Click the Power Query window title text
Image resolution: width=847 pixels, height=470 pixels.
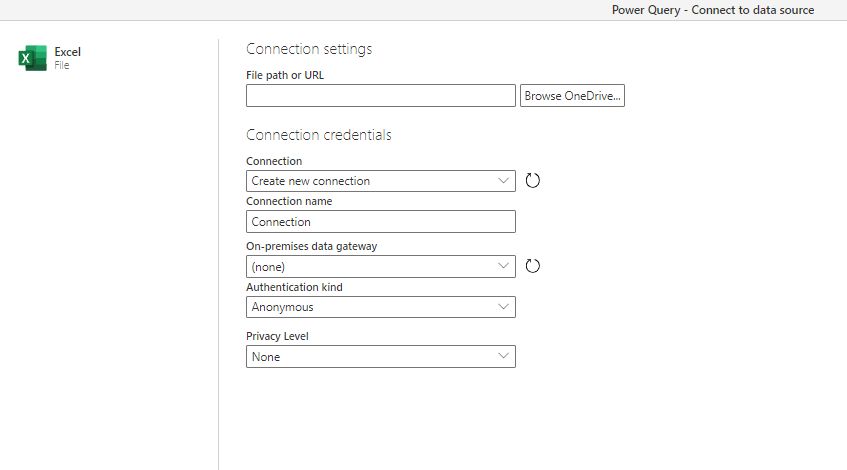[x=712, y=10]
